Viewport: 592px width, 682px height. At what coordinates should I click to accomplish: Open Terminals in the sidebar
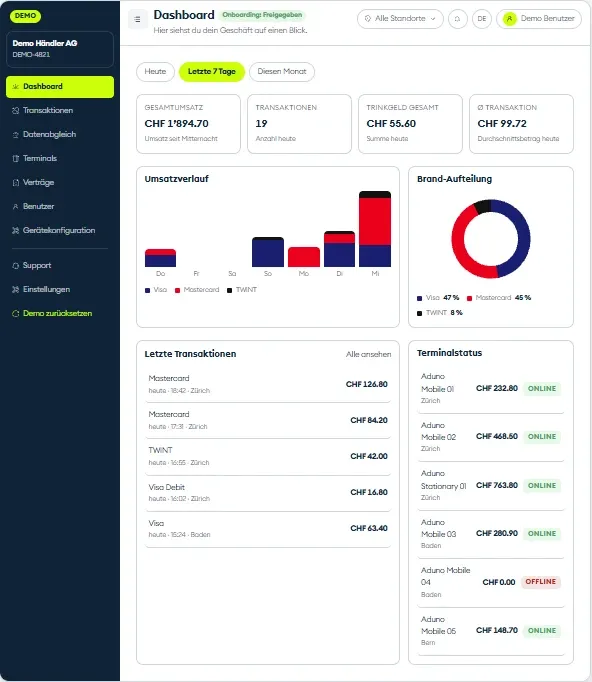click(60, 158)
